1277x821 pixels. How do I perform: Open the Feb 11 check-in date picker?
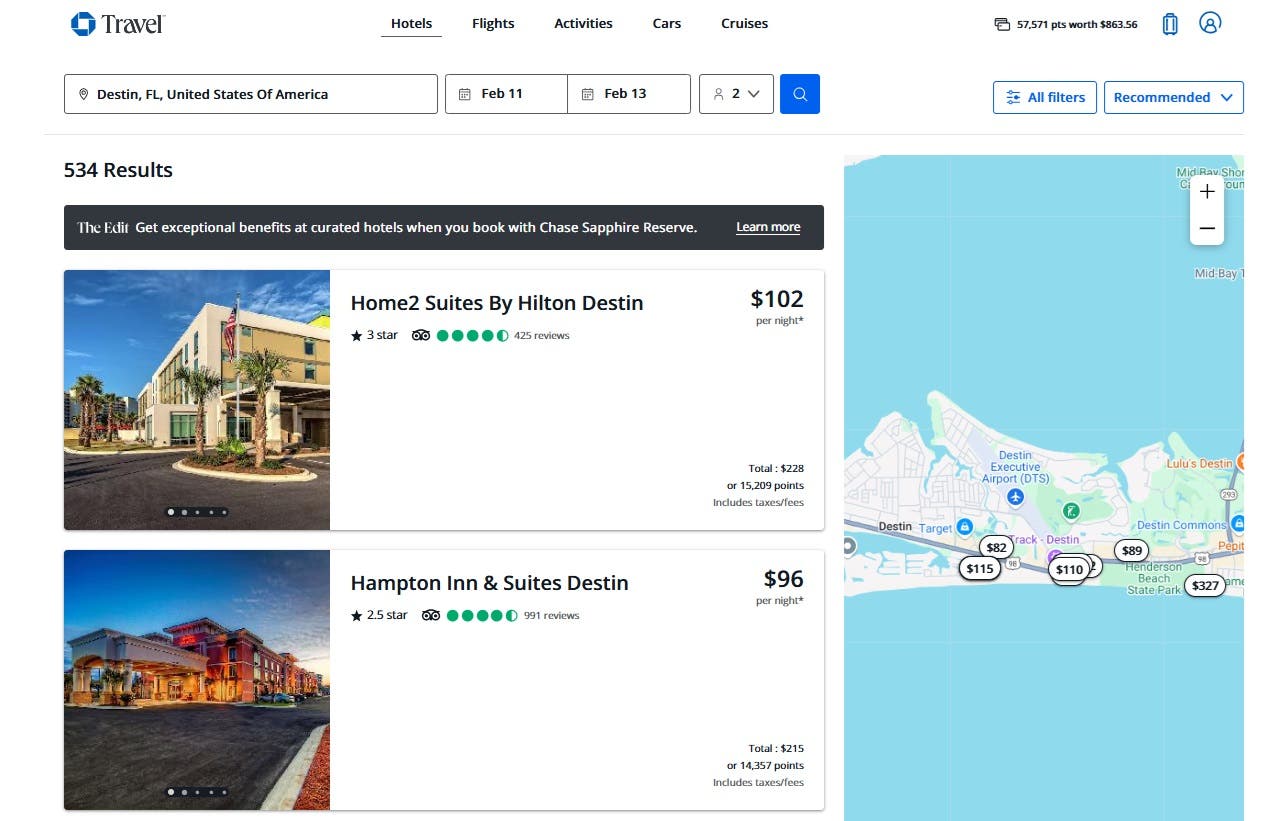(506, 94)
